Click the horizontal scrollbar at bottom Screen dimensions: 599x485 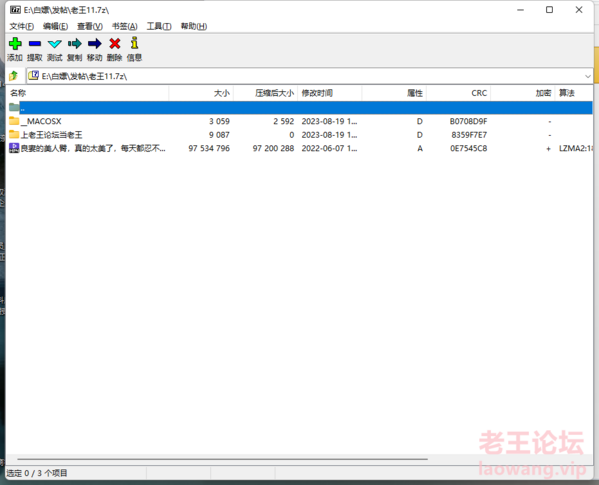(x=222, y=459)
